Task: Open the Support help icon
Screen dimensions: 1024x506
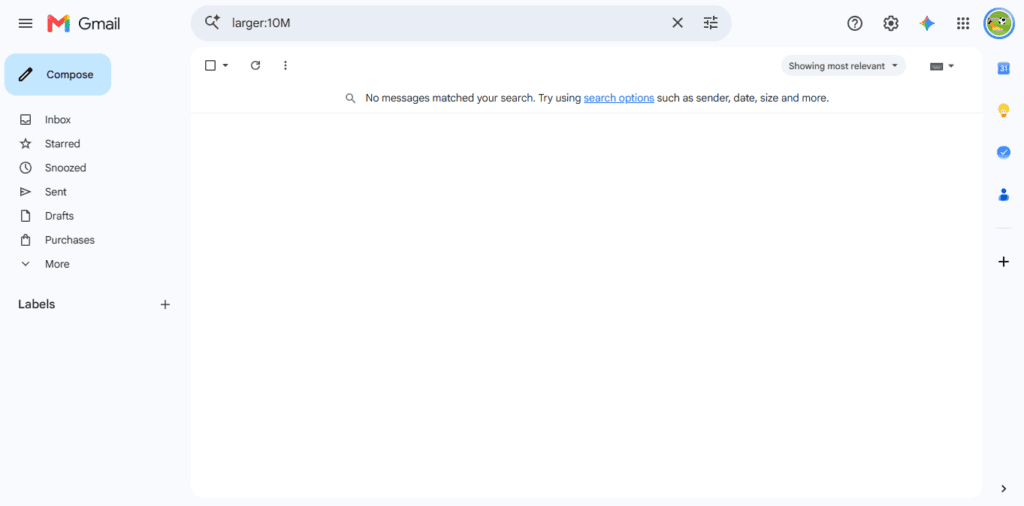Action: pyautogui.click(x=855, y=24)
